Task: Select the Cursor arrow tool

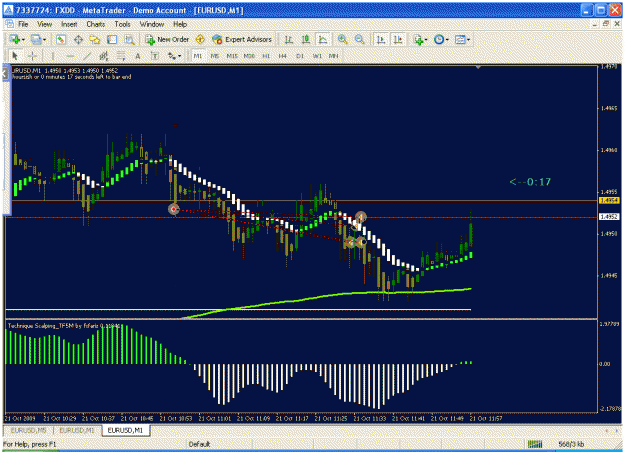Action: click(15, 56)
